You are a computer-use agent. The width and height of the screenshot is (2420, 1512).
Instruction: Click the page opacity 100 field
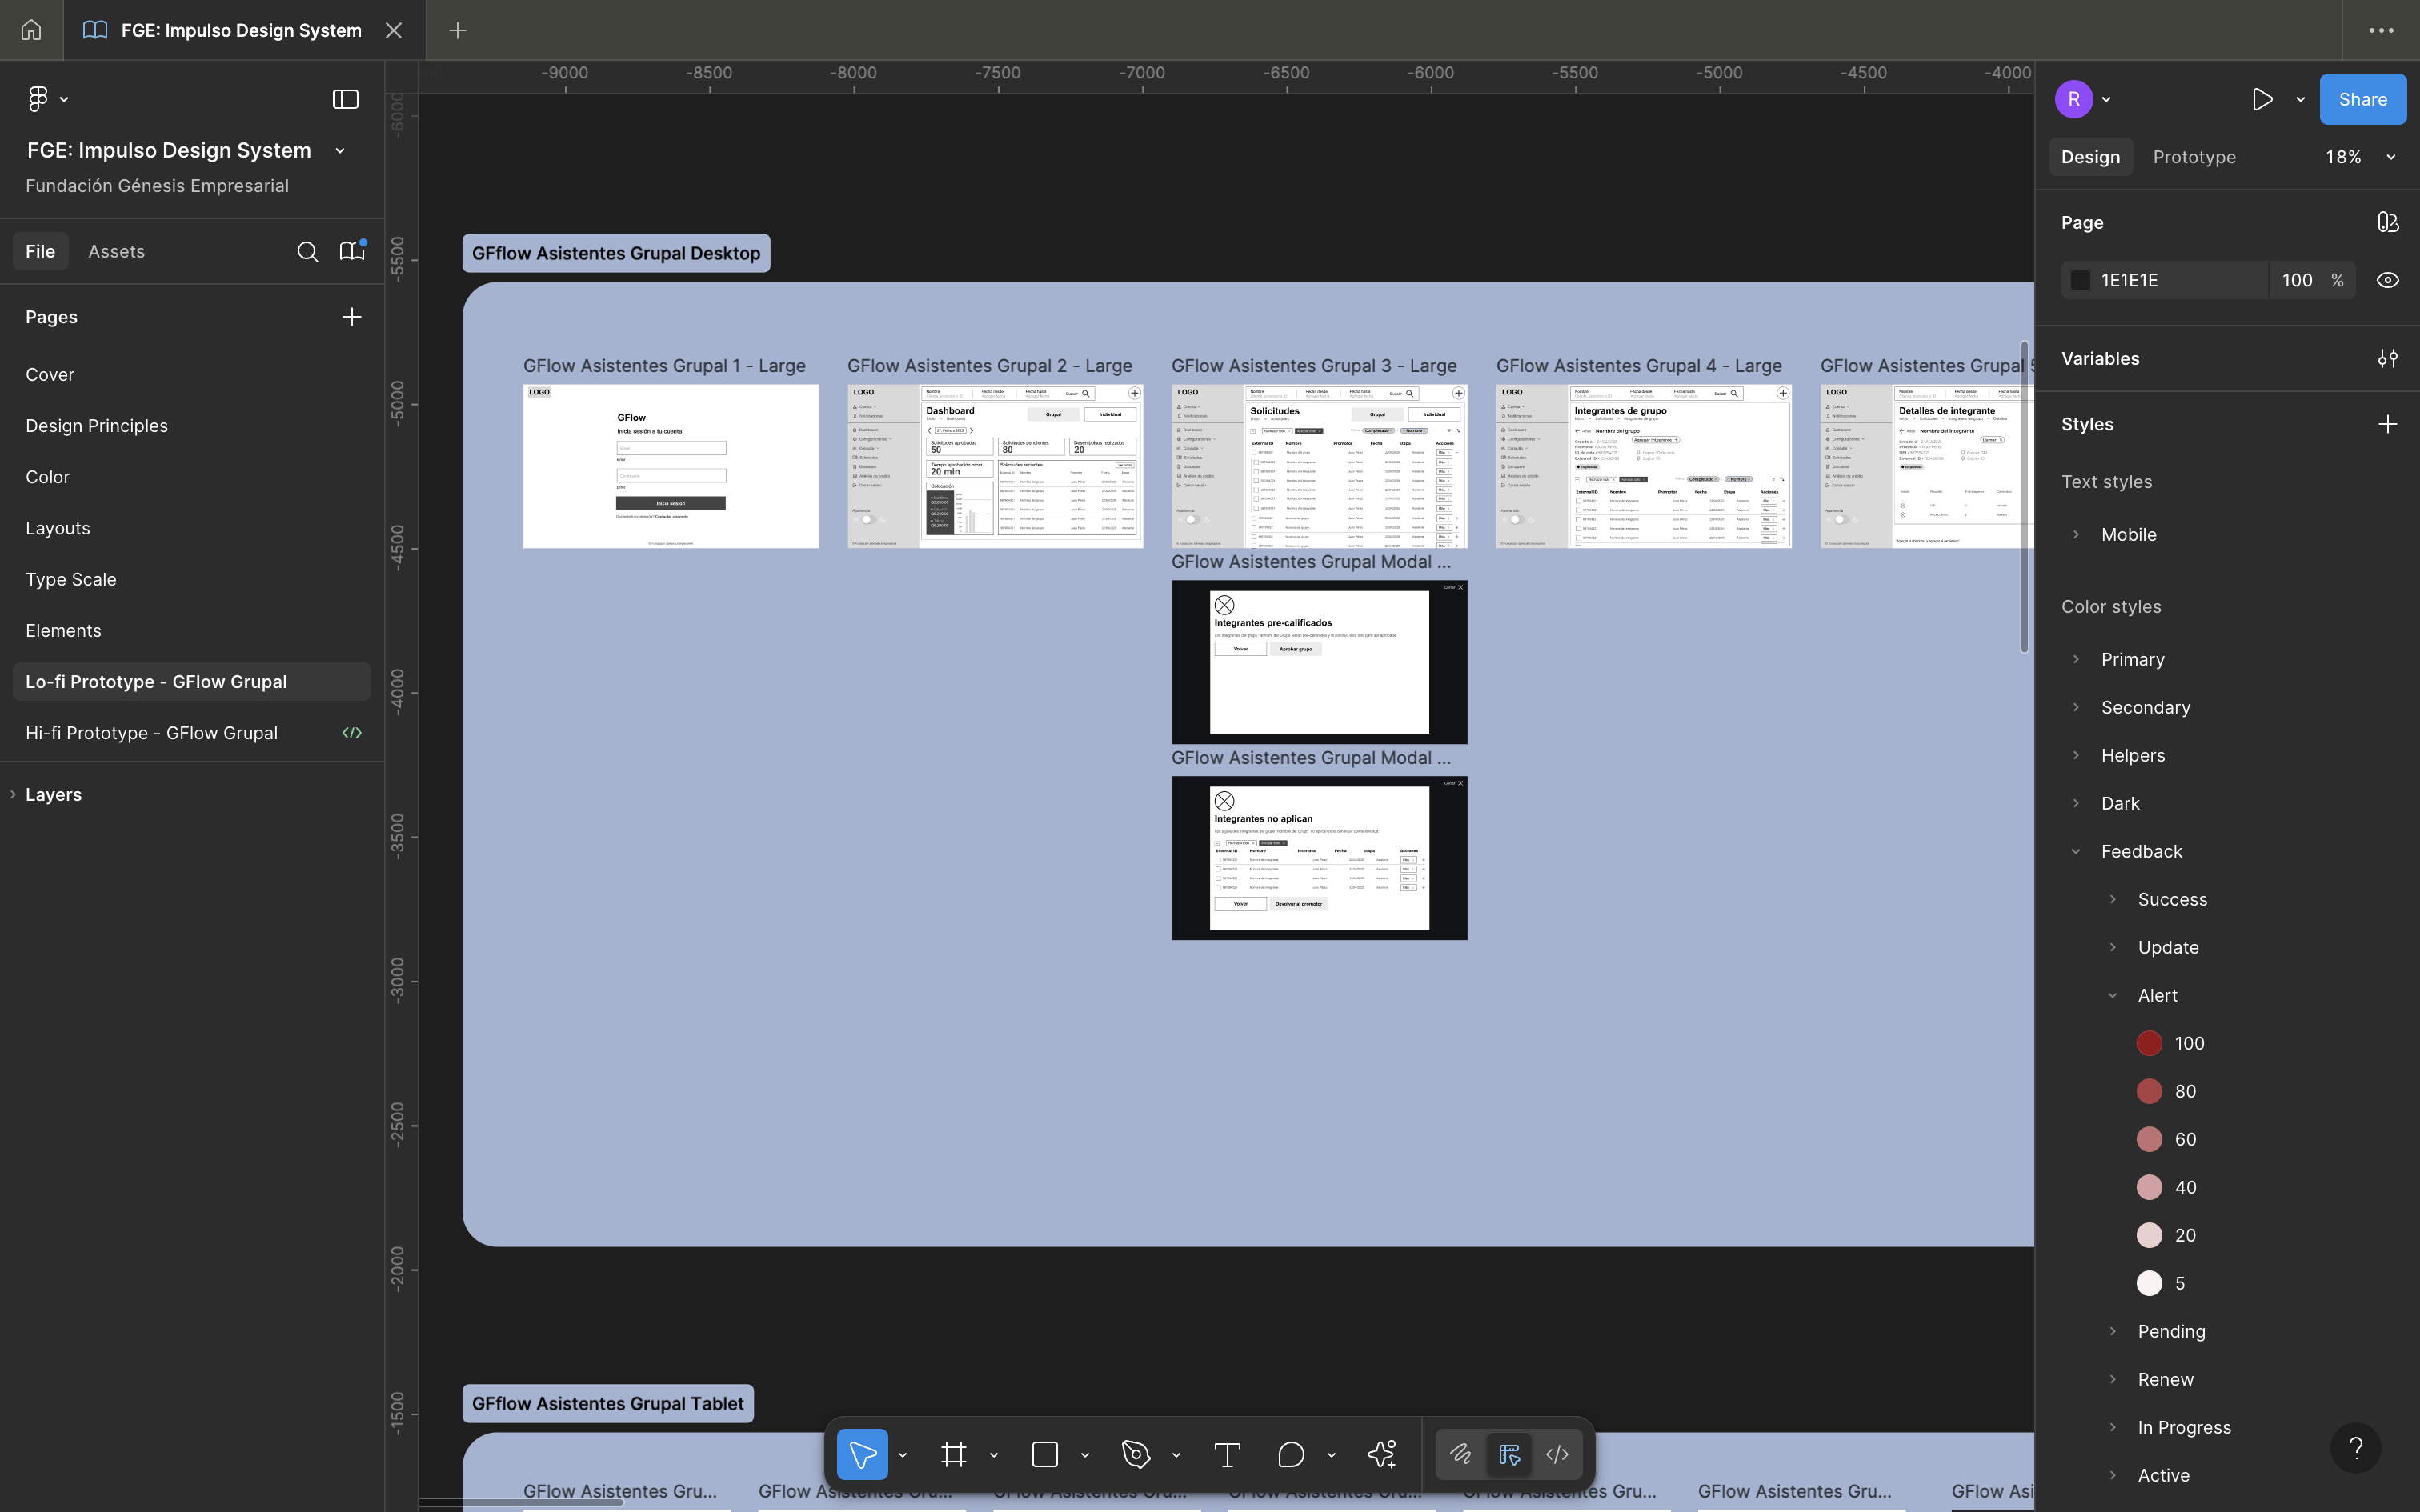[2297, 280]
